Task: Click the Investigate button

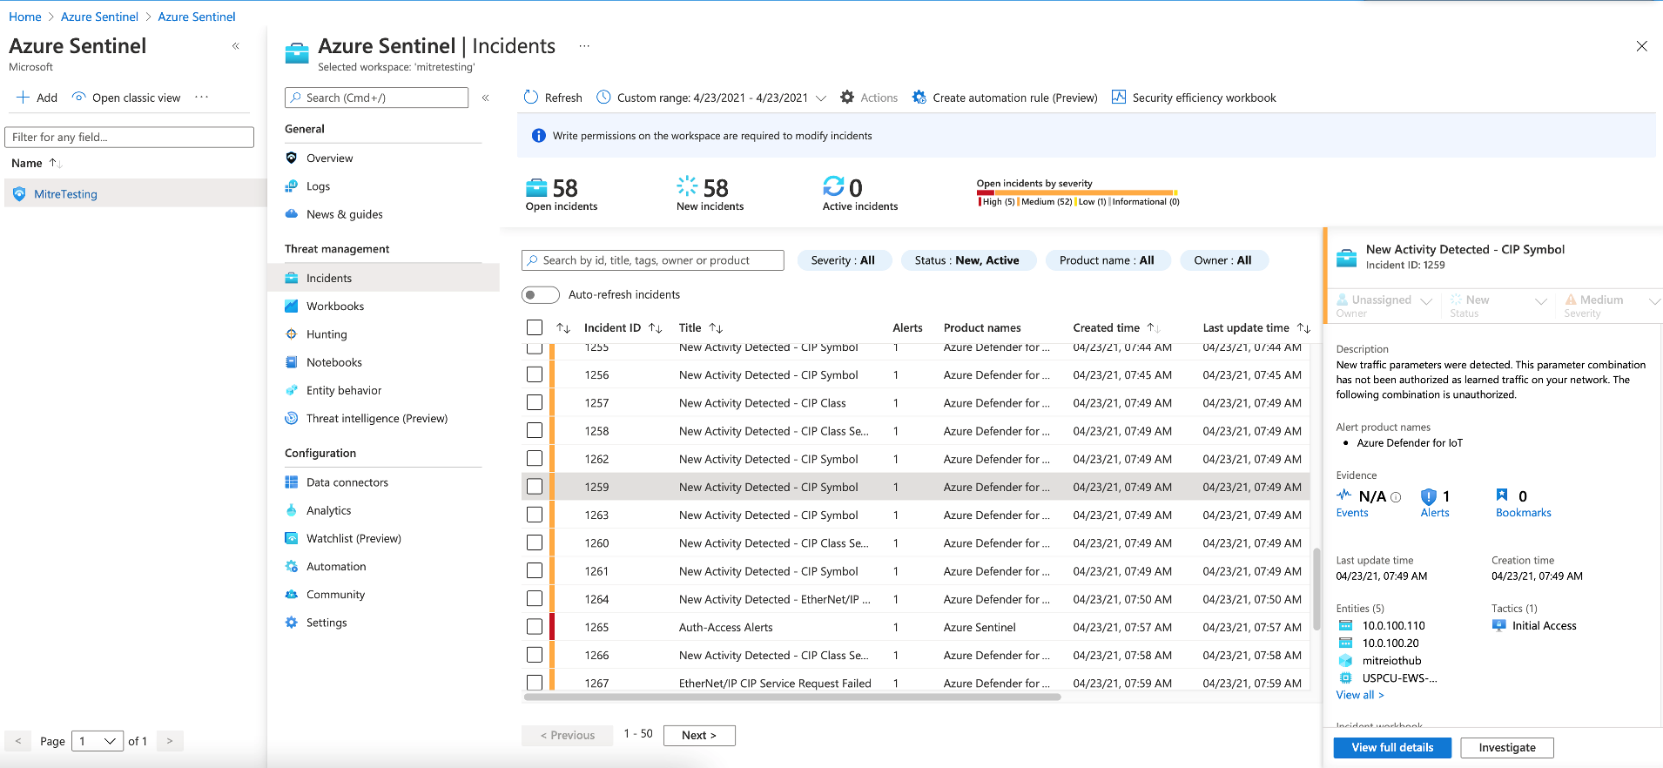Action: [1507, 747]
